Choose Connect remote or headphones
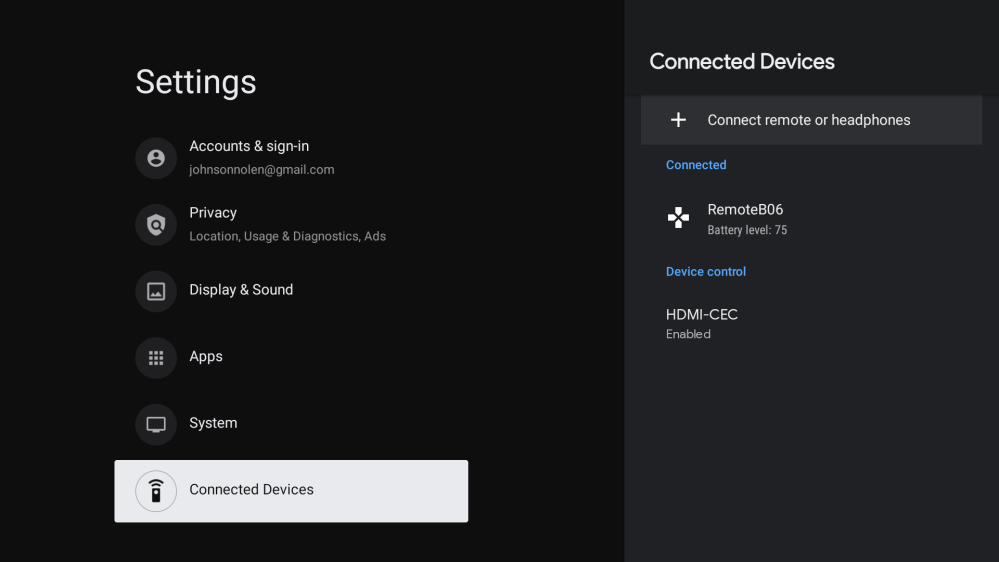 coord(809,120)
